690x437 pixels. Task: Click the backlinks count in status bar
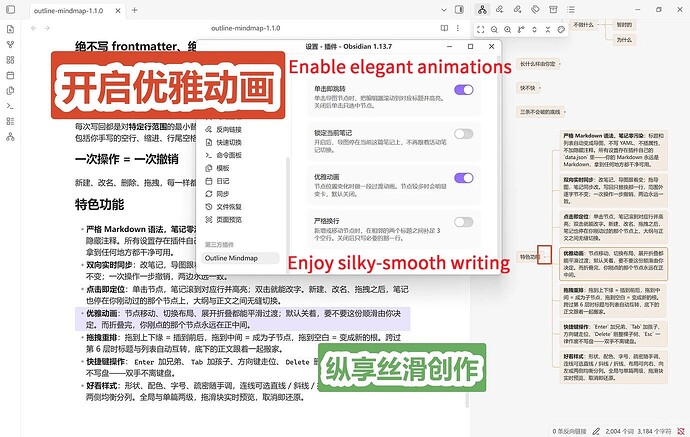tap(569, 431)
